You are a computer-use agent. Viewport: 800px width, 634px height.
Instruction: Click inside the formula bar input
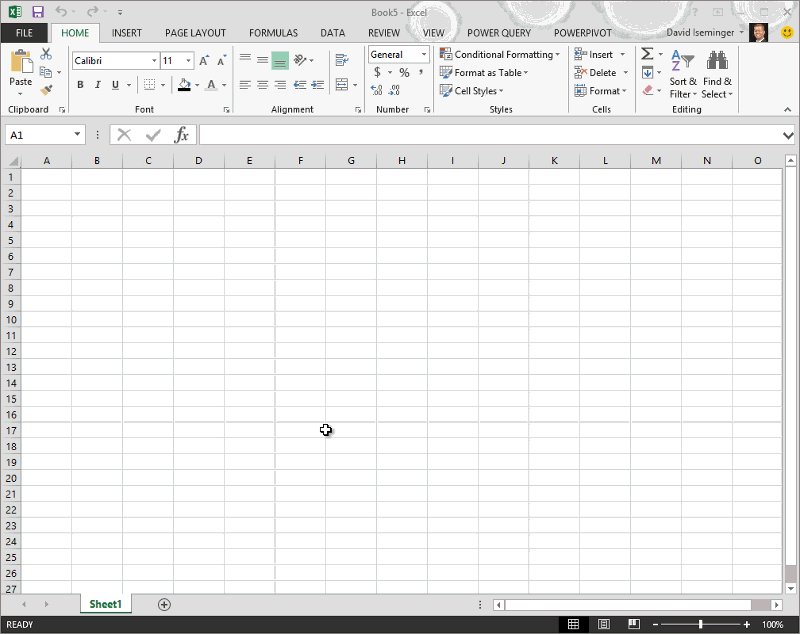coord(490,135)
